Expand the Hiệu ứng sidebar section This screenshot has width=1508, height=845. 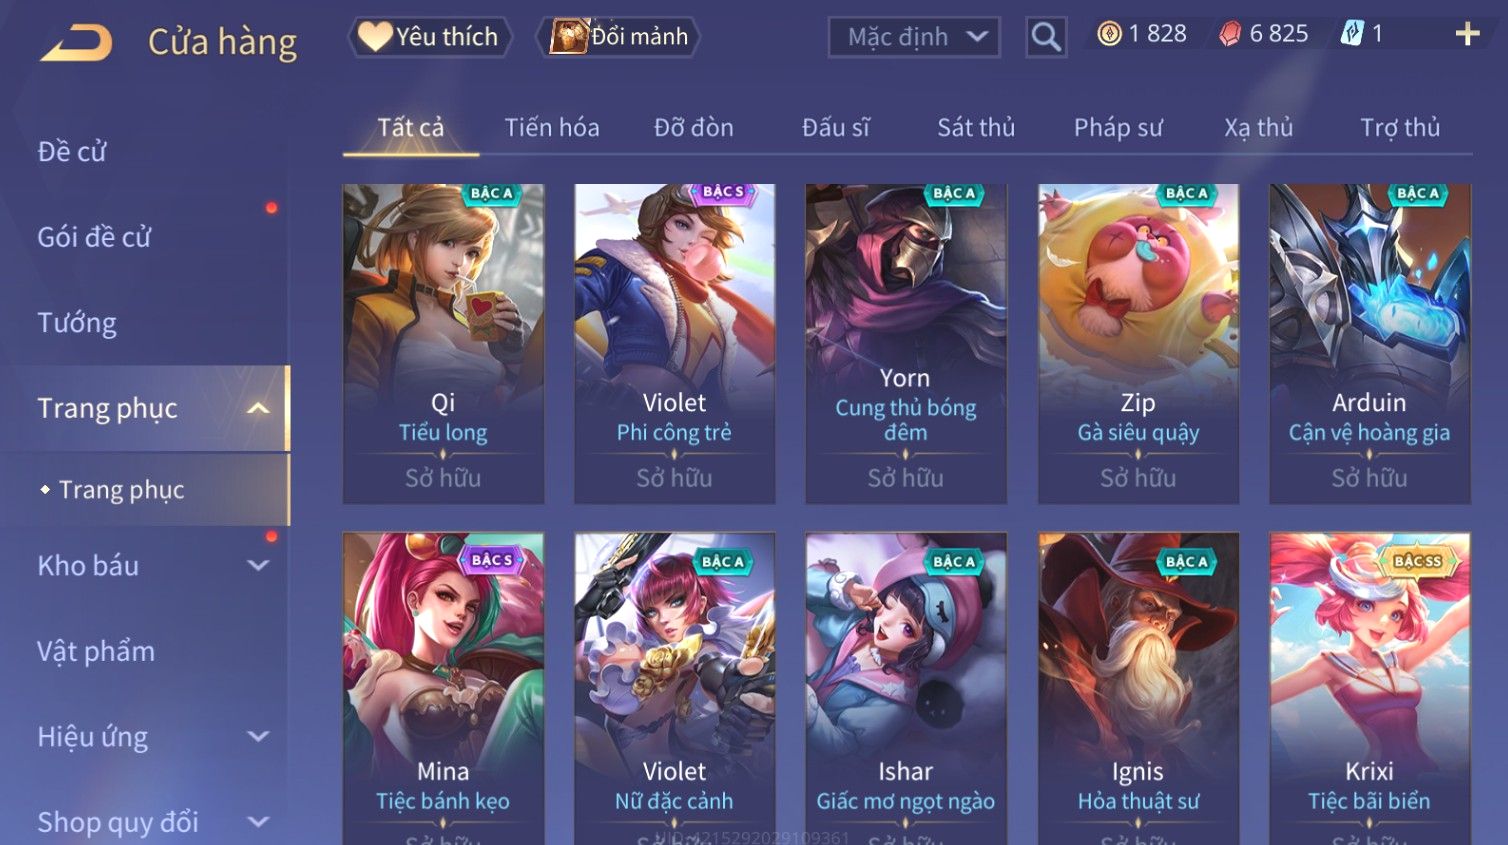[258, 736]
